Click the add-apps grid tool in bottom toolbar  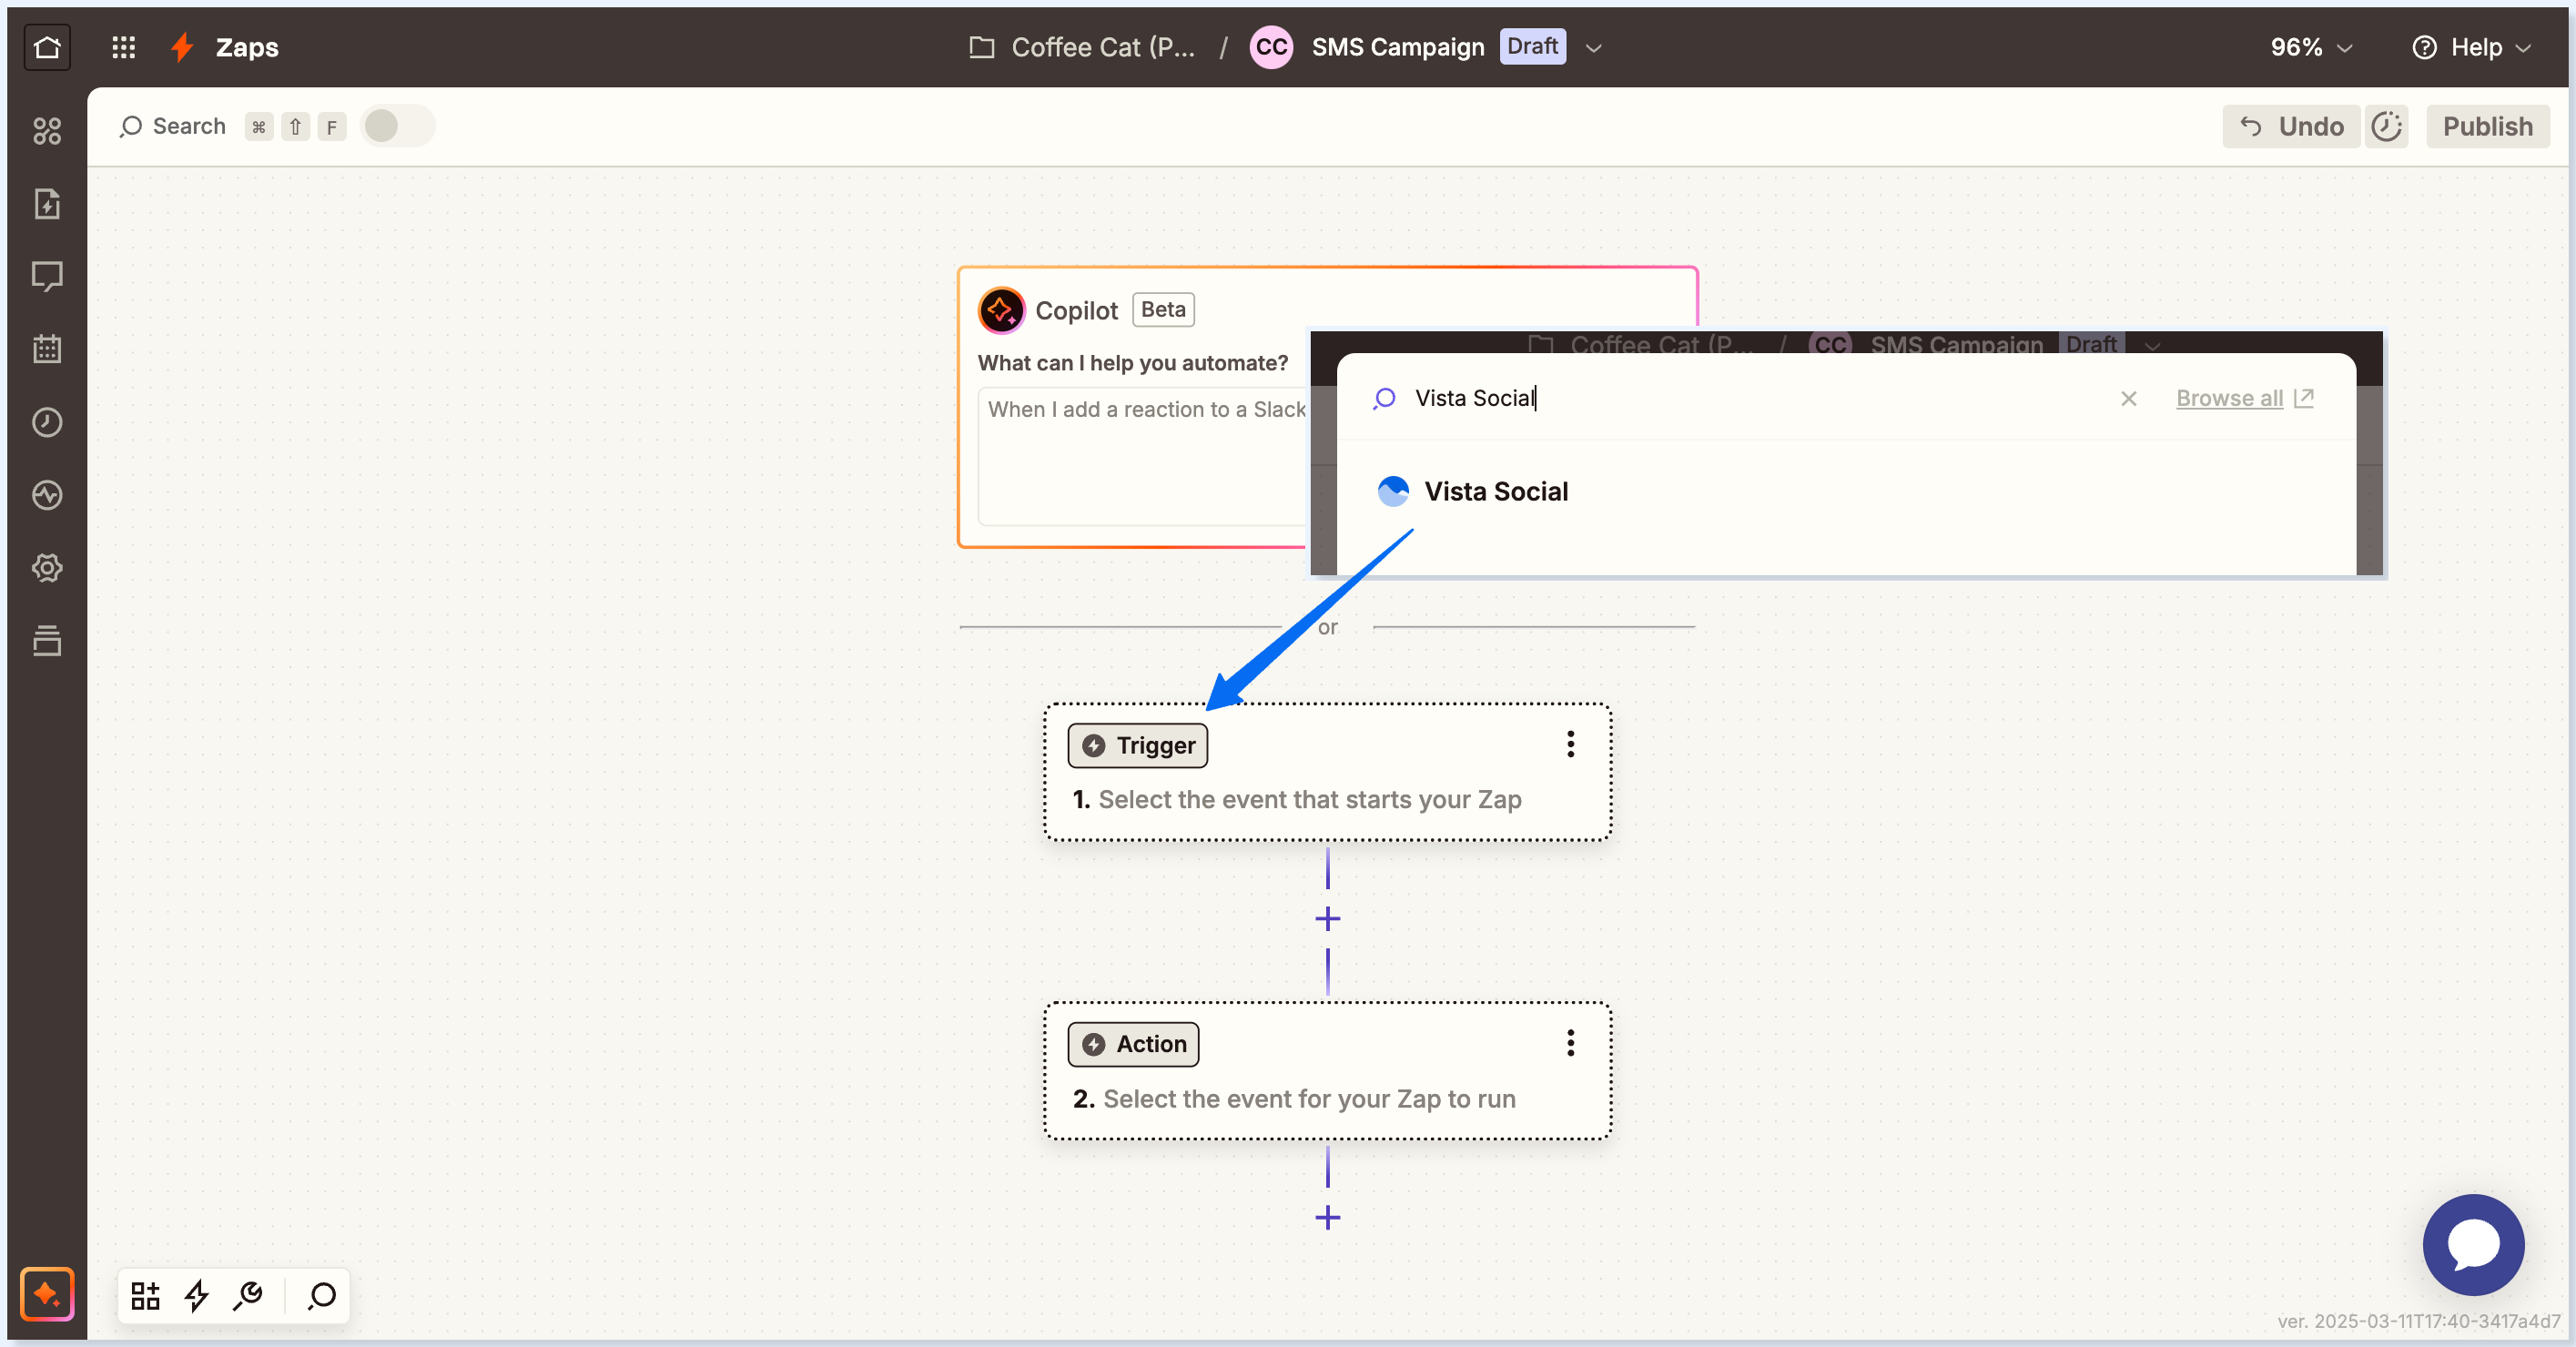click(146, 1295)
